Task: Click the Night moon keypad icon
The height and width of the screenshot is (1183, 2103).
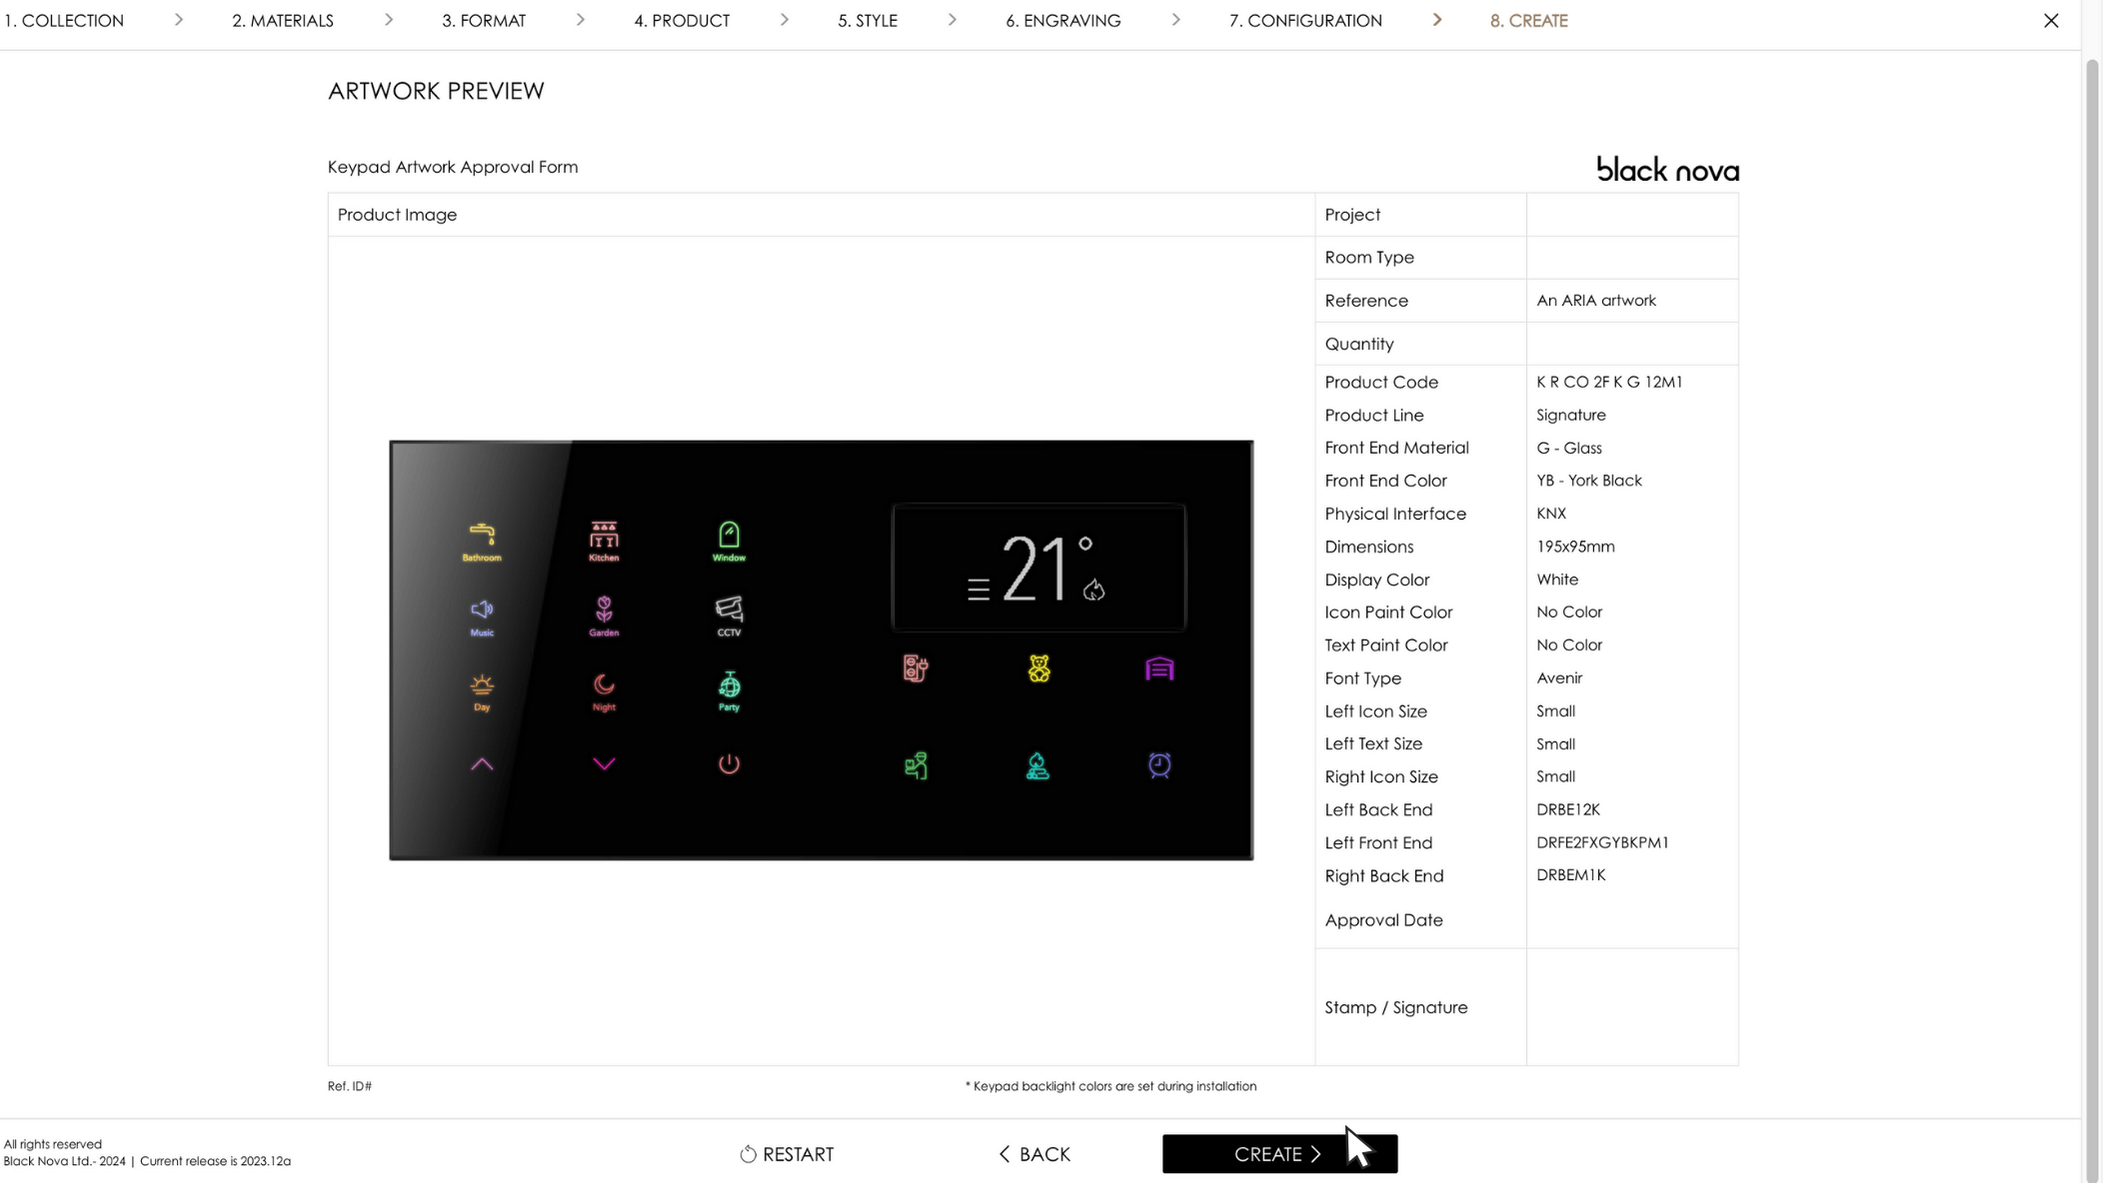Action: [x=604, y=685]
